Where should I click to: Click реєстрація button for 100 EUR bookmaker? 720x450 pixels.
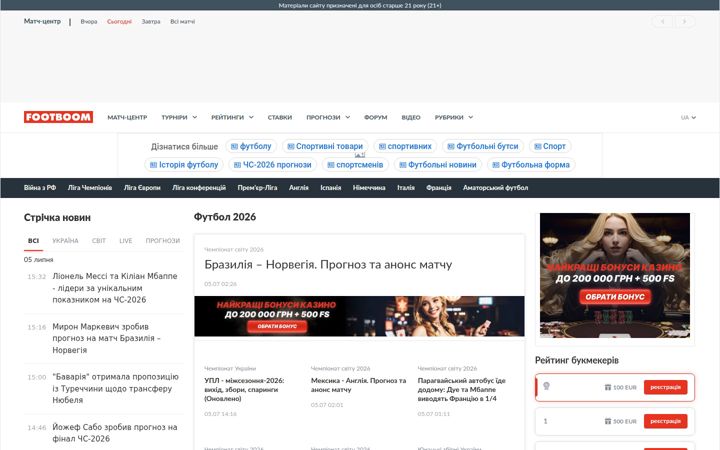[x=665, y=387]
